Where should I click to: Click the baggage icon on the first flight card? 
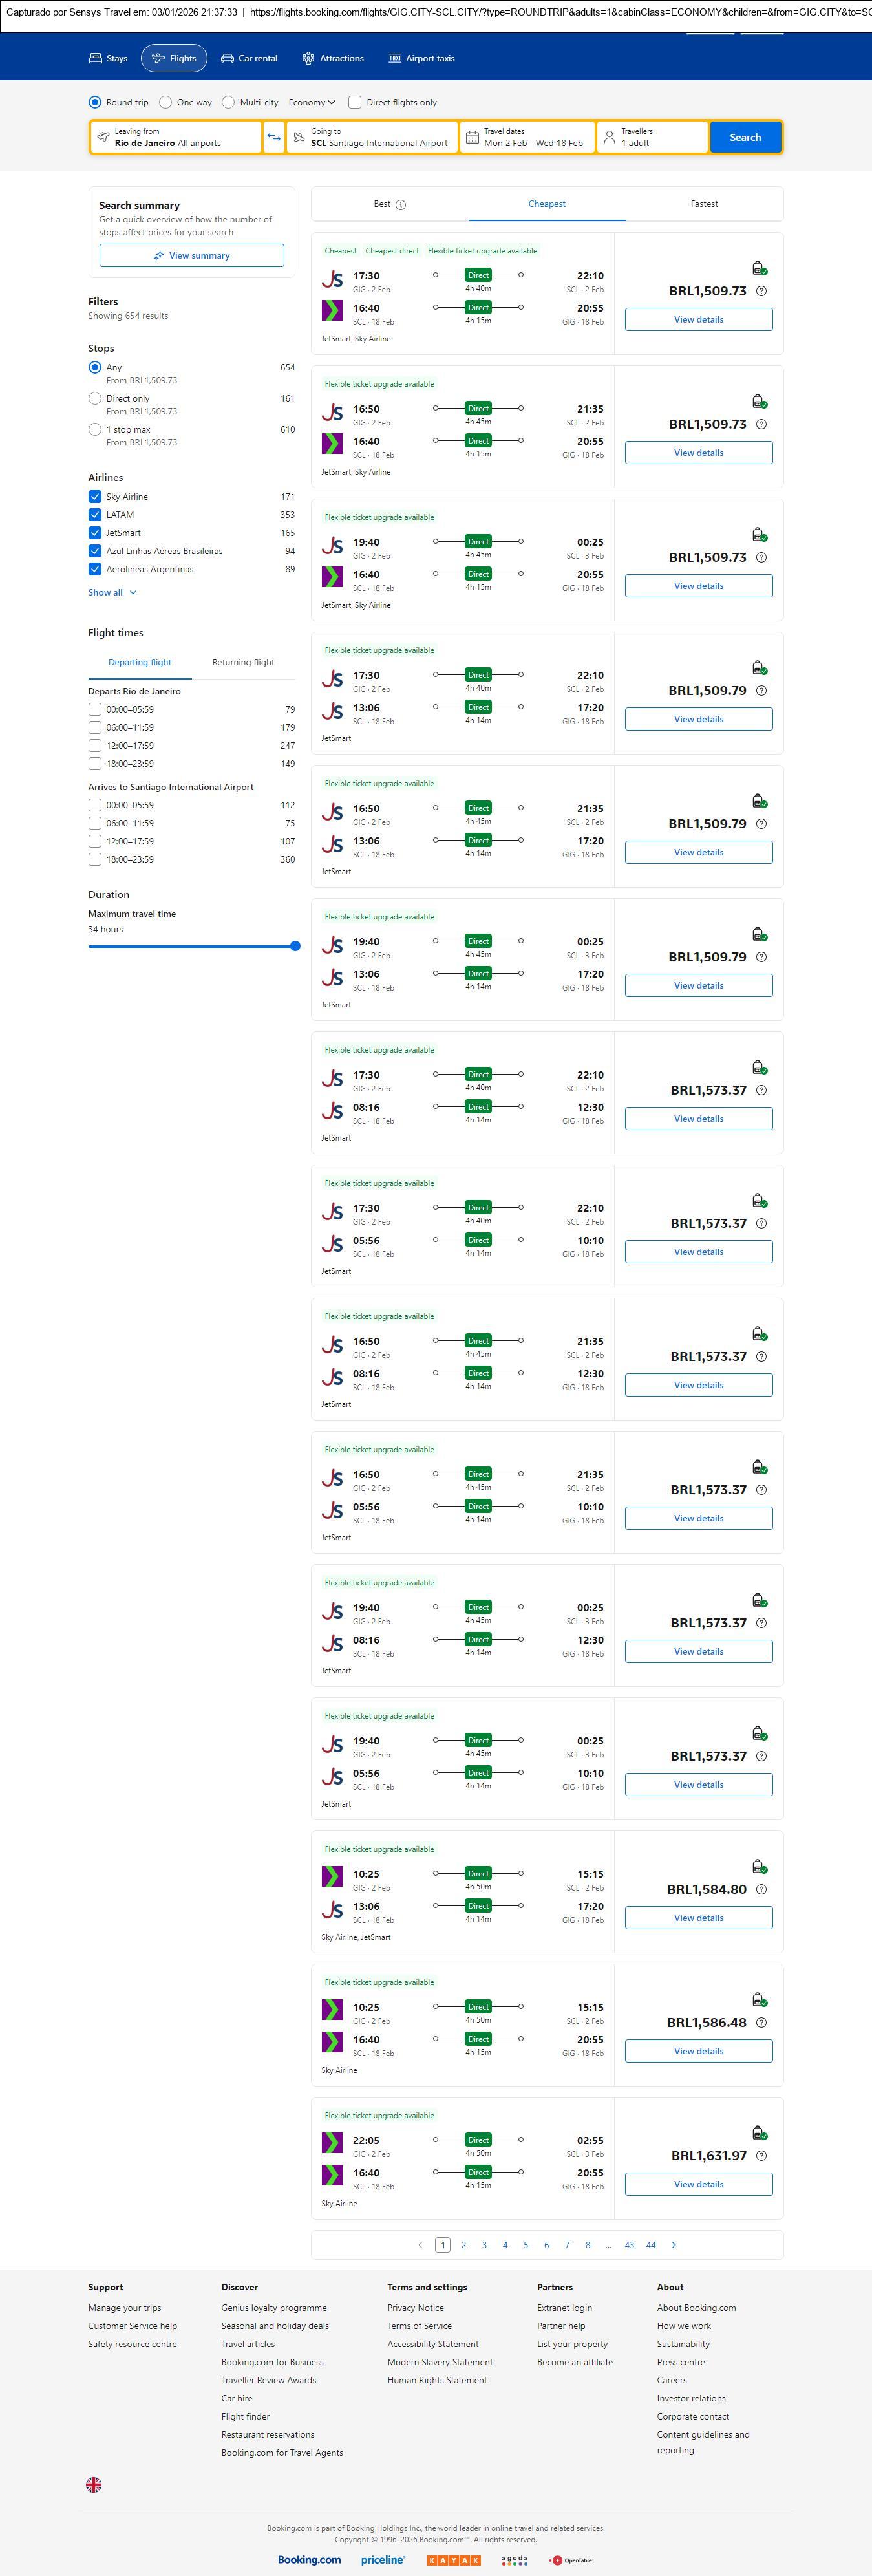pos(759,268)
